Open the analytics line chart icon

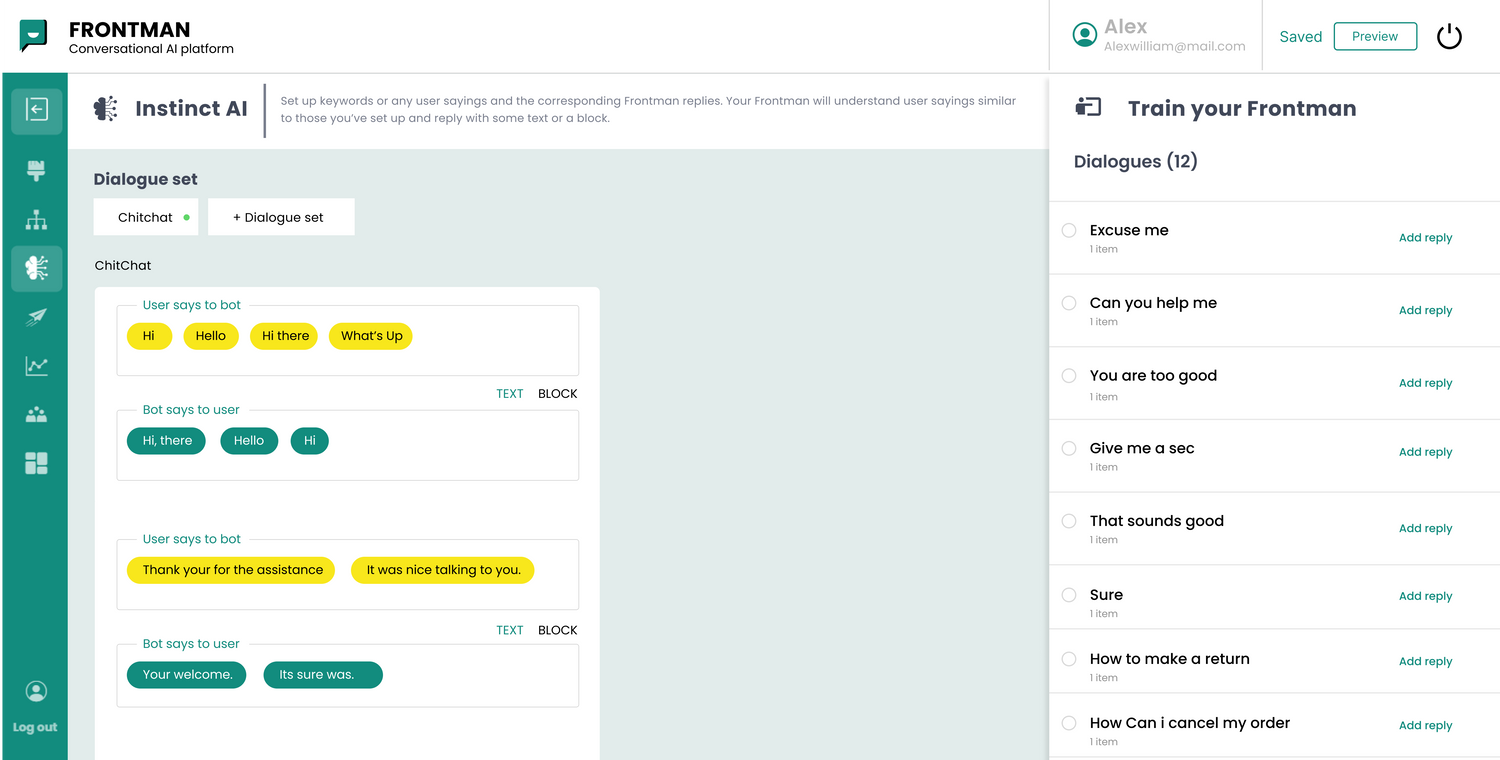pos(36,366)
